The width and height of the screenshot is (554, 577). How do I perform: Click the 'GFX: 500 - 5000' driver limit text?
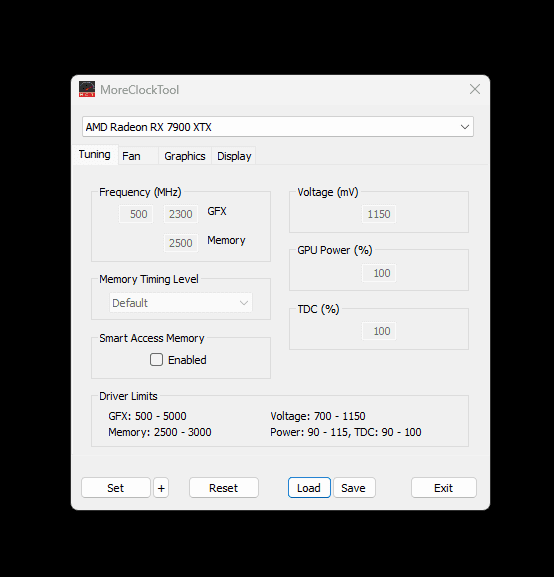click(x=147, y=416)
